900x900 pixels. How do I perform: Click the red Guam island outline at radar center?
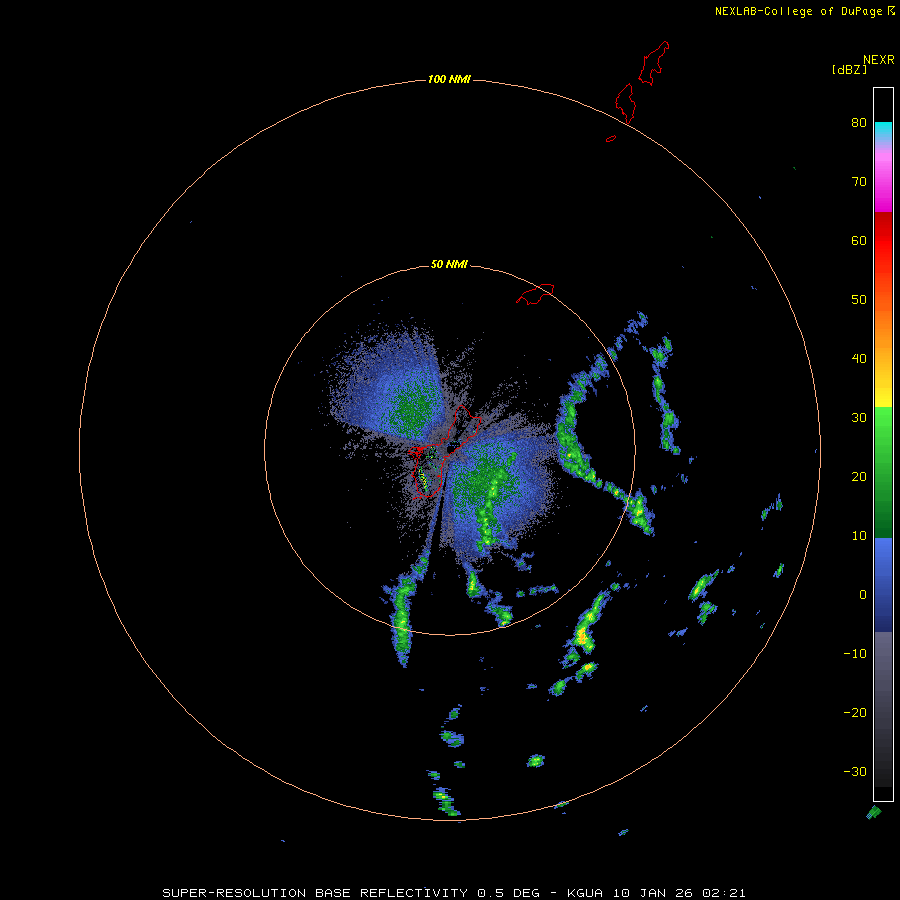pyautogui.click(x=444, y=452)
